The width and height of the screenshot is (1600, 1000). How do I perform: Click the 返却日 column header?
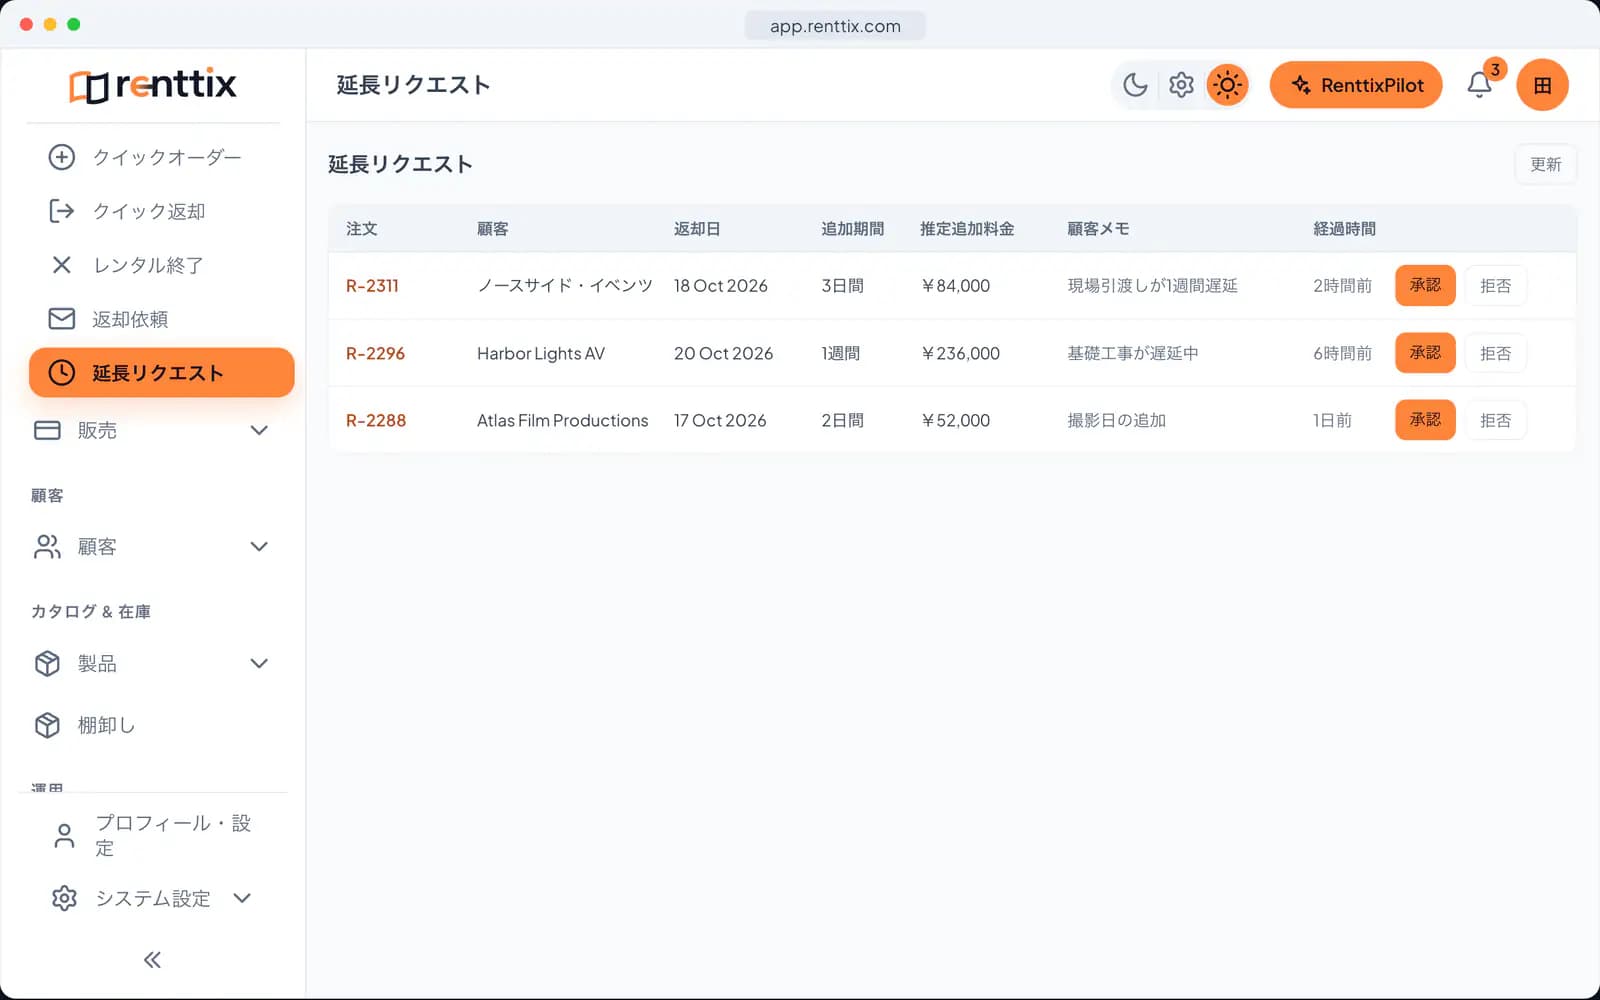(697, 229)
